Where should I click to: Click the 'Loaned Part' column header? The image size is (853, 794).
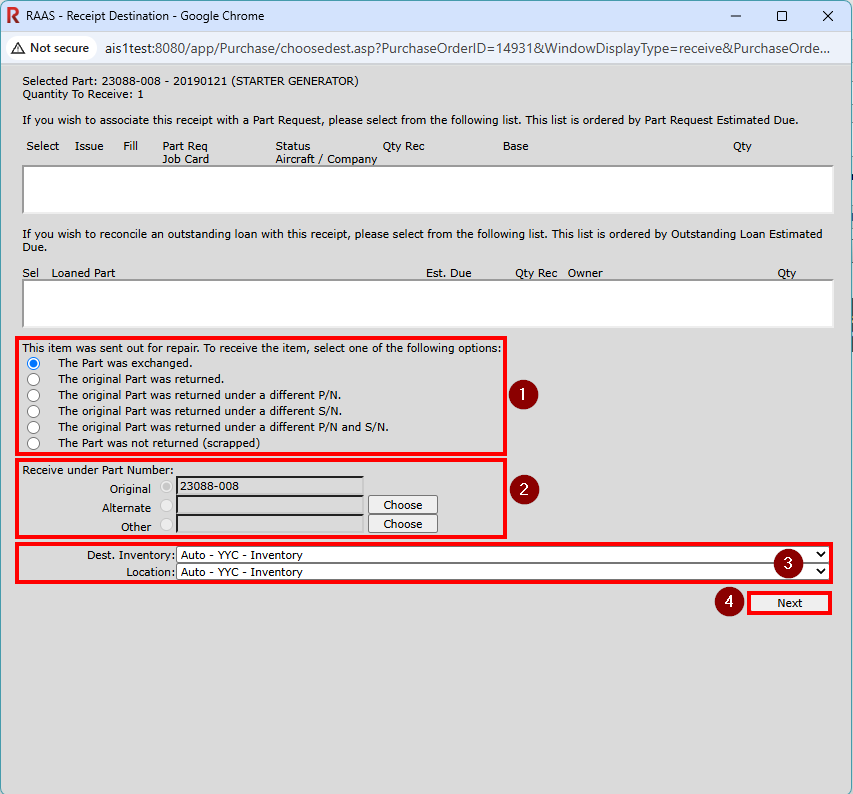[x=83, y=273]
